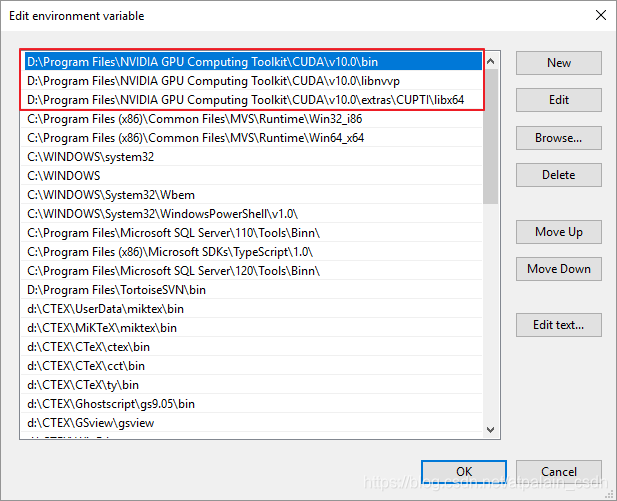Select the WindowsPowerShell\v1.0\ entry
The image size is (617, 501).
[x=253, y=214]
